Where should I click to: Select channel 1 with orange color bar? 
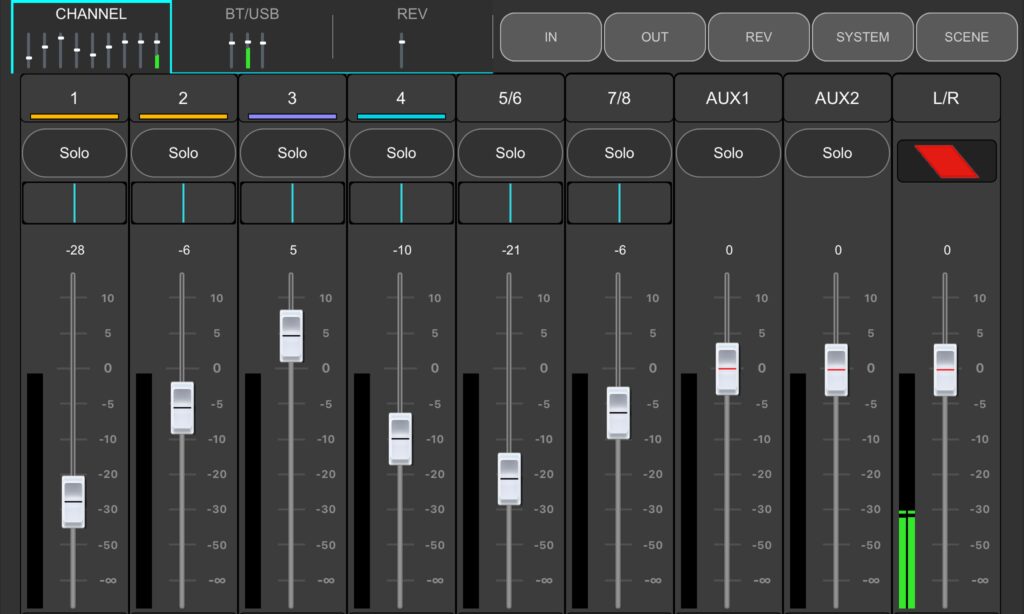[x=74, y=98]
